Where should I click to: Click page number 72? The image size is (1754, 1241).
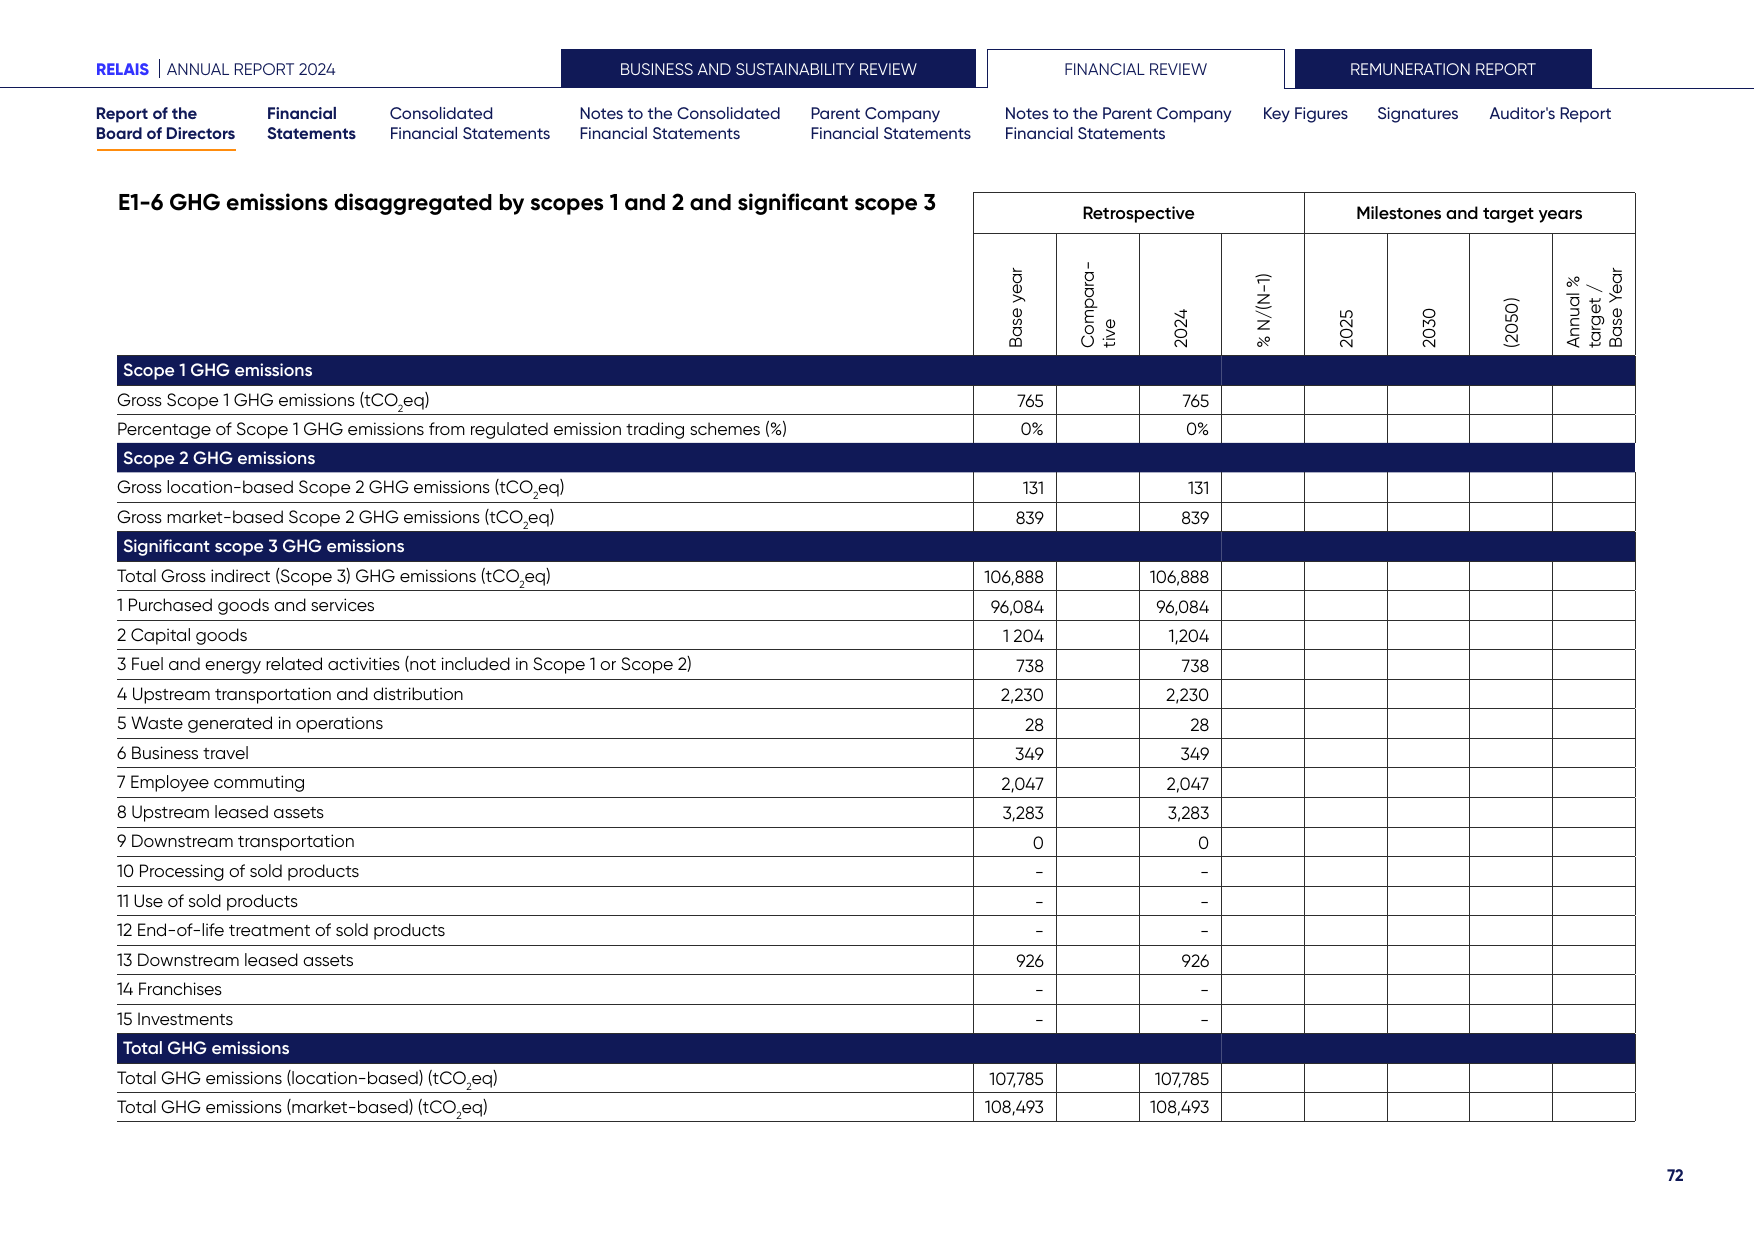click(x=1675, y=1176)
